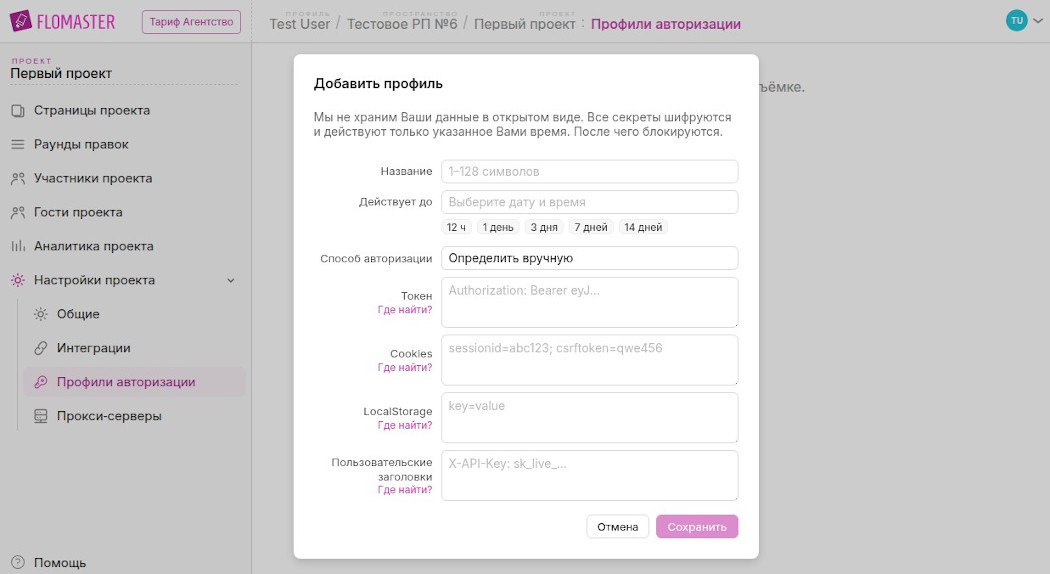This screenshot has height=574, width=1050.
Task: Click Тестовое РП №6 breadcrumb
Action: 402,24
